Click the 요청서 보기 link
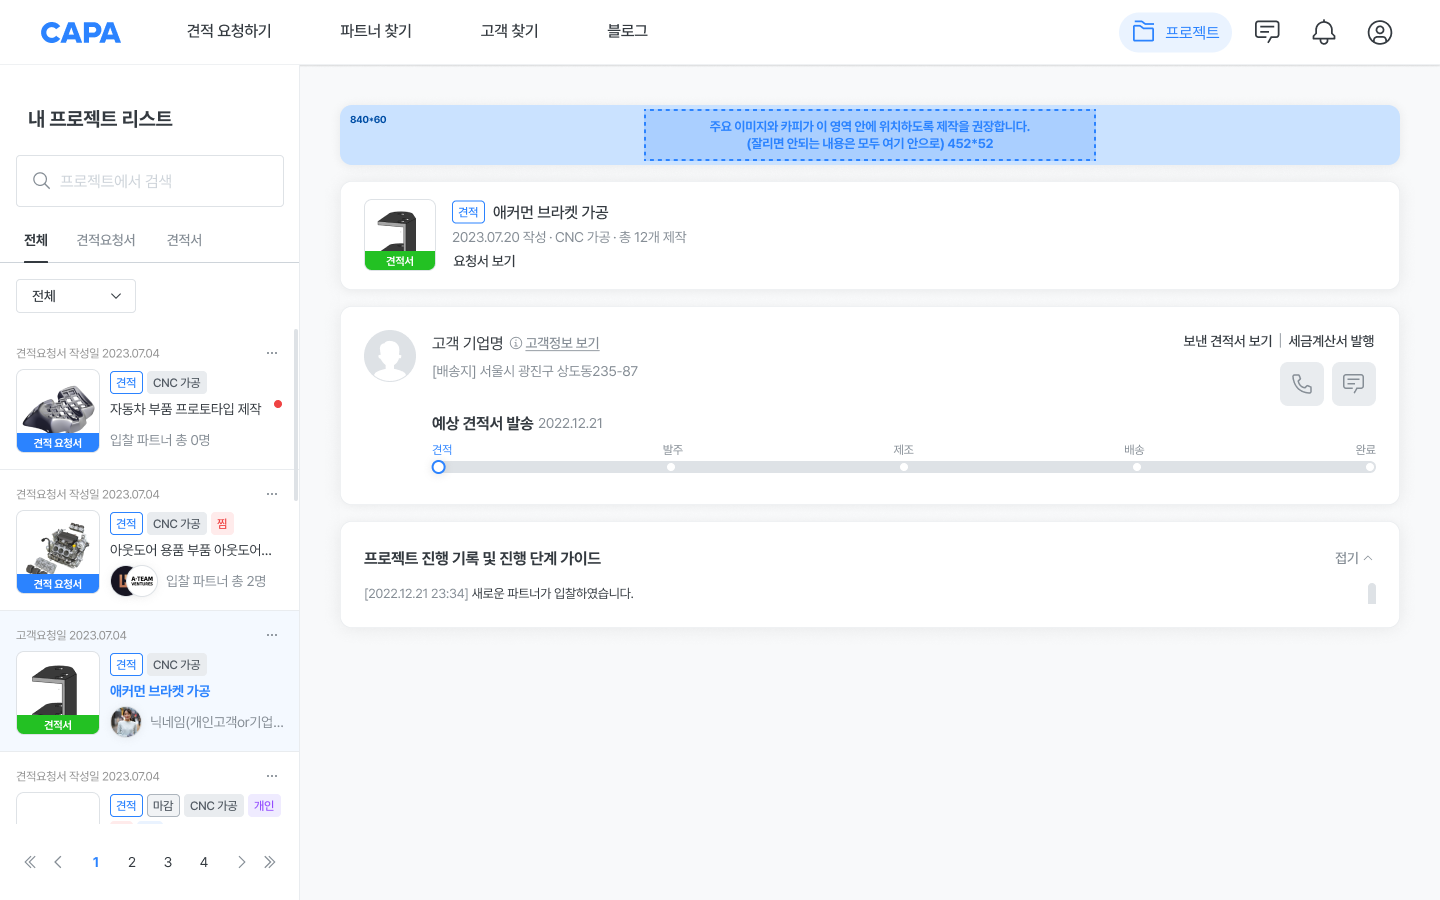Image resolution: width=1440 pixels, height=900 pixels. [x=483, y=259]
